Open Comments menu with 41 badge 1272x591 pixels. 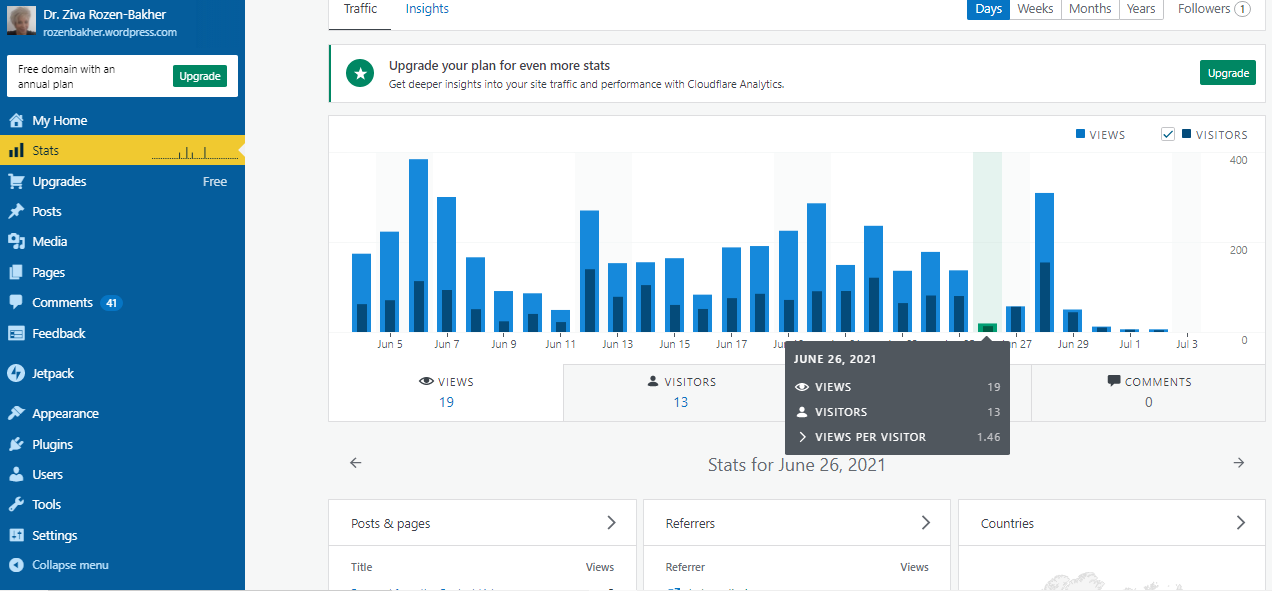click(122, 302)
